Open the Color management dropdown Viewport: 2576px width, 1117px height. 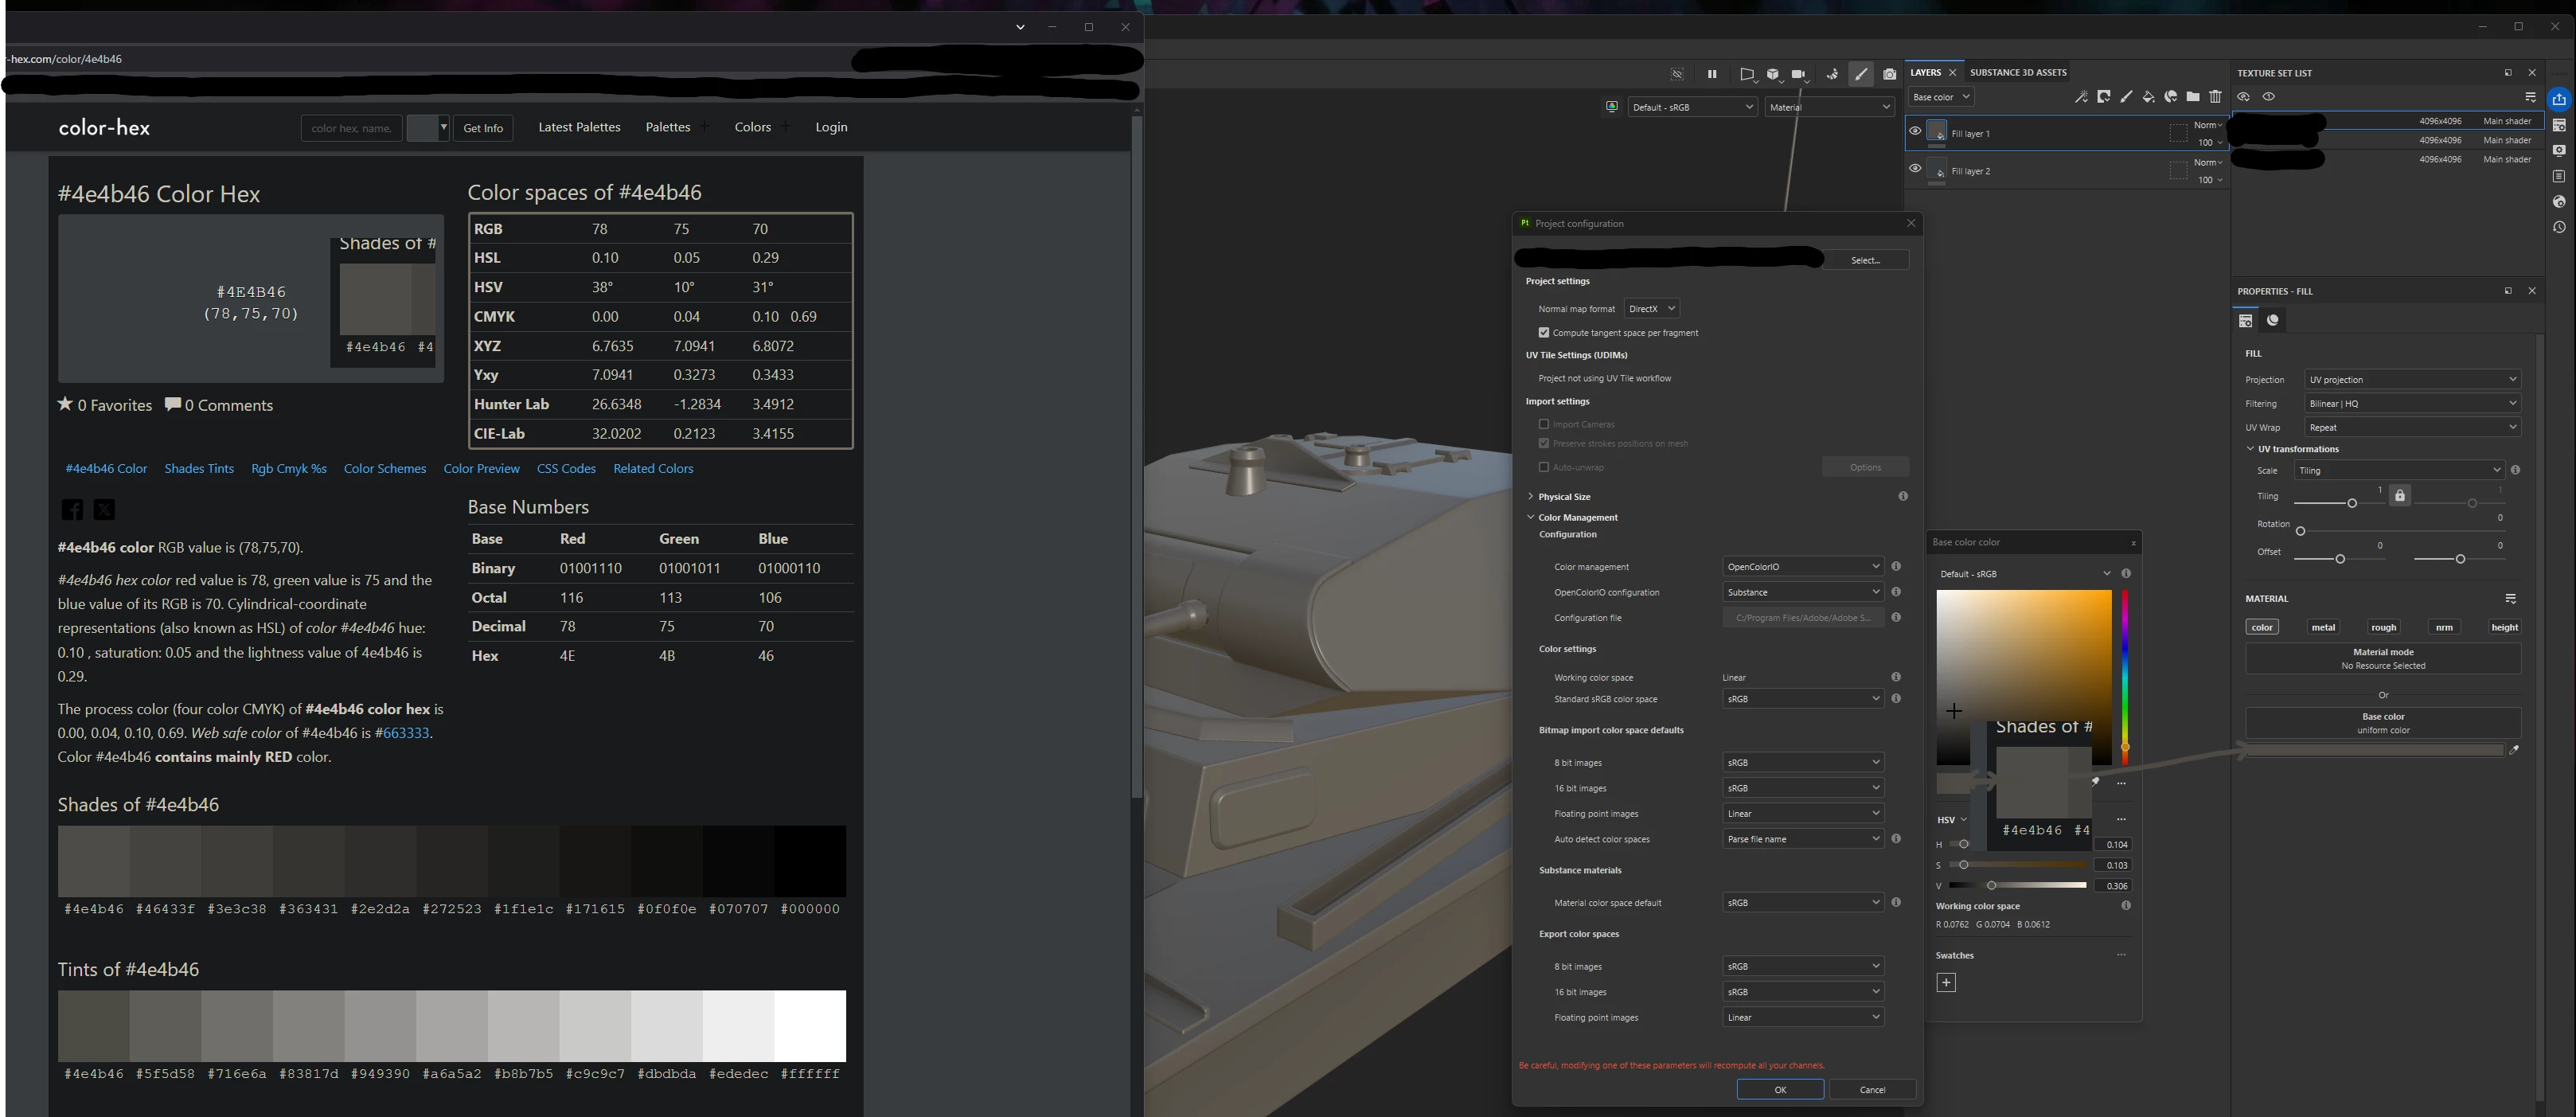tap(1802, 566)
